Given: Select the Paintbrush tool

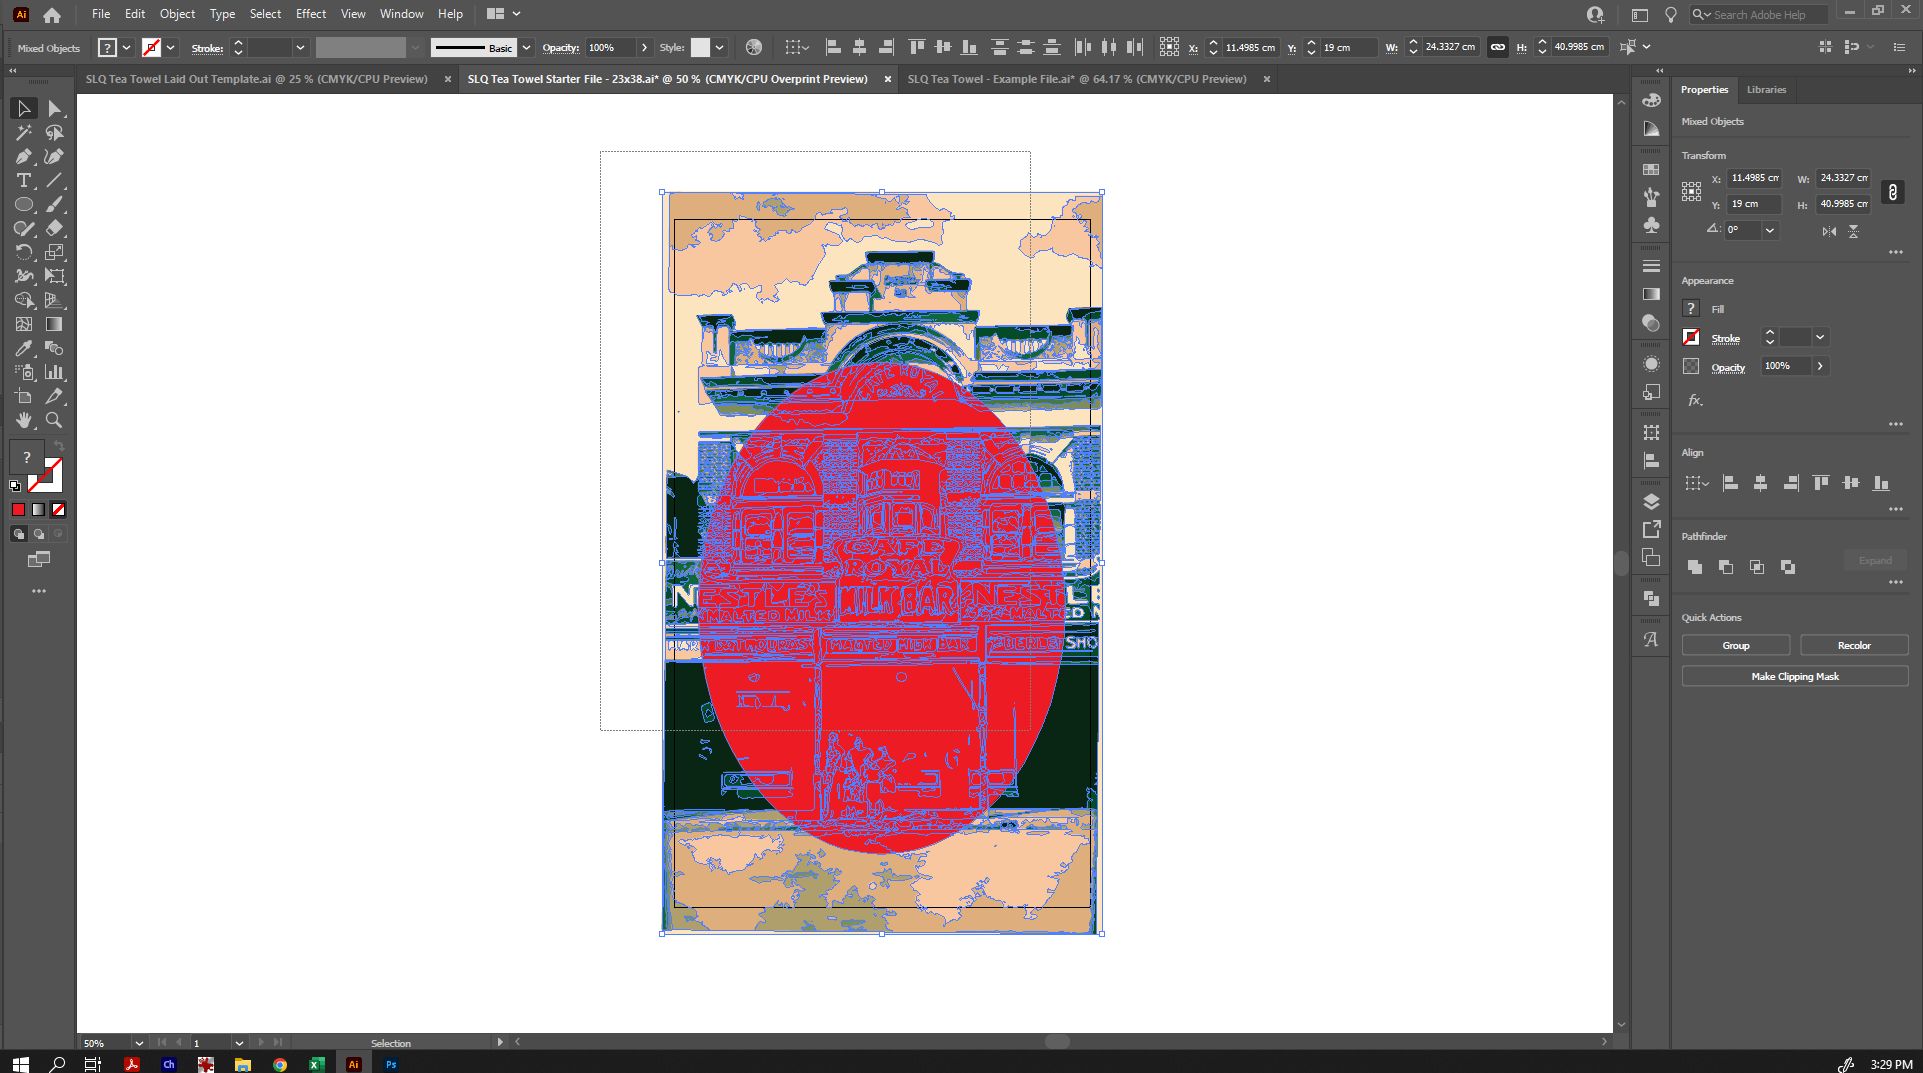Looking at the screenshot, I should click(55, 204).
